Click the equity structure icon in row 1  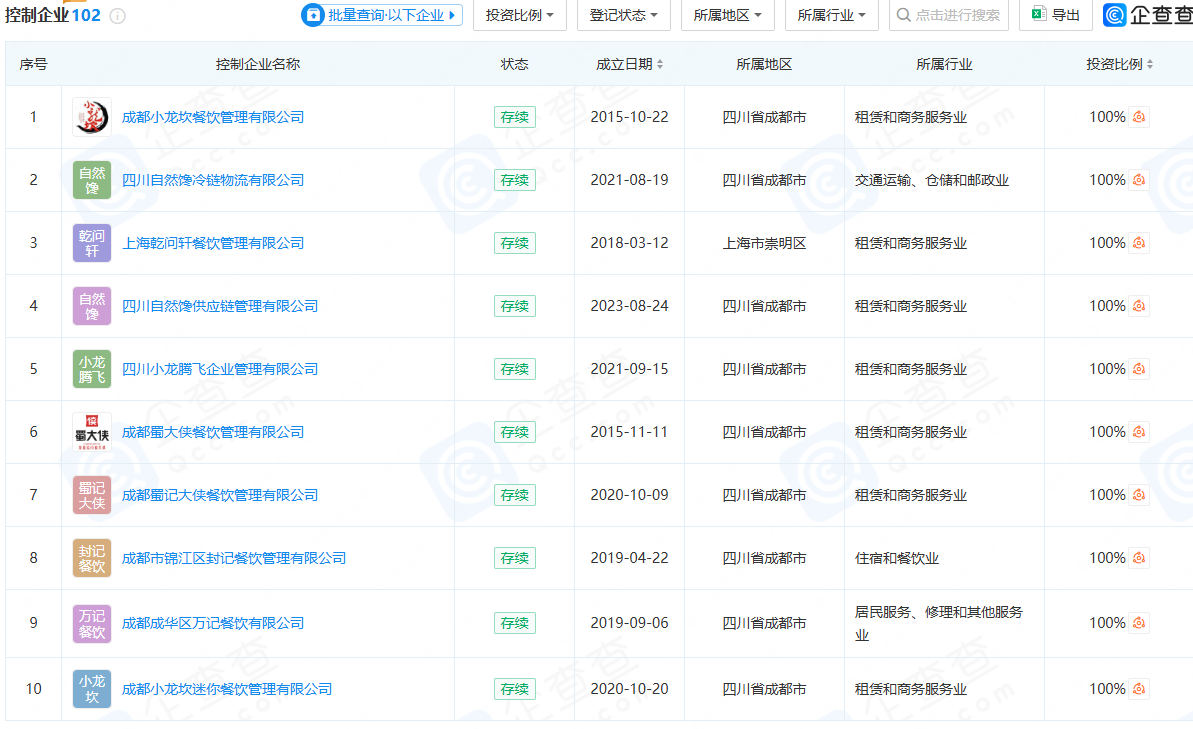[x=1139, y=117]
